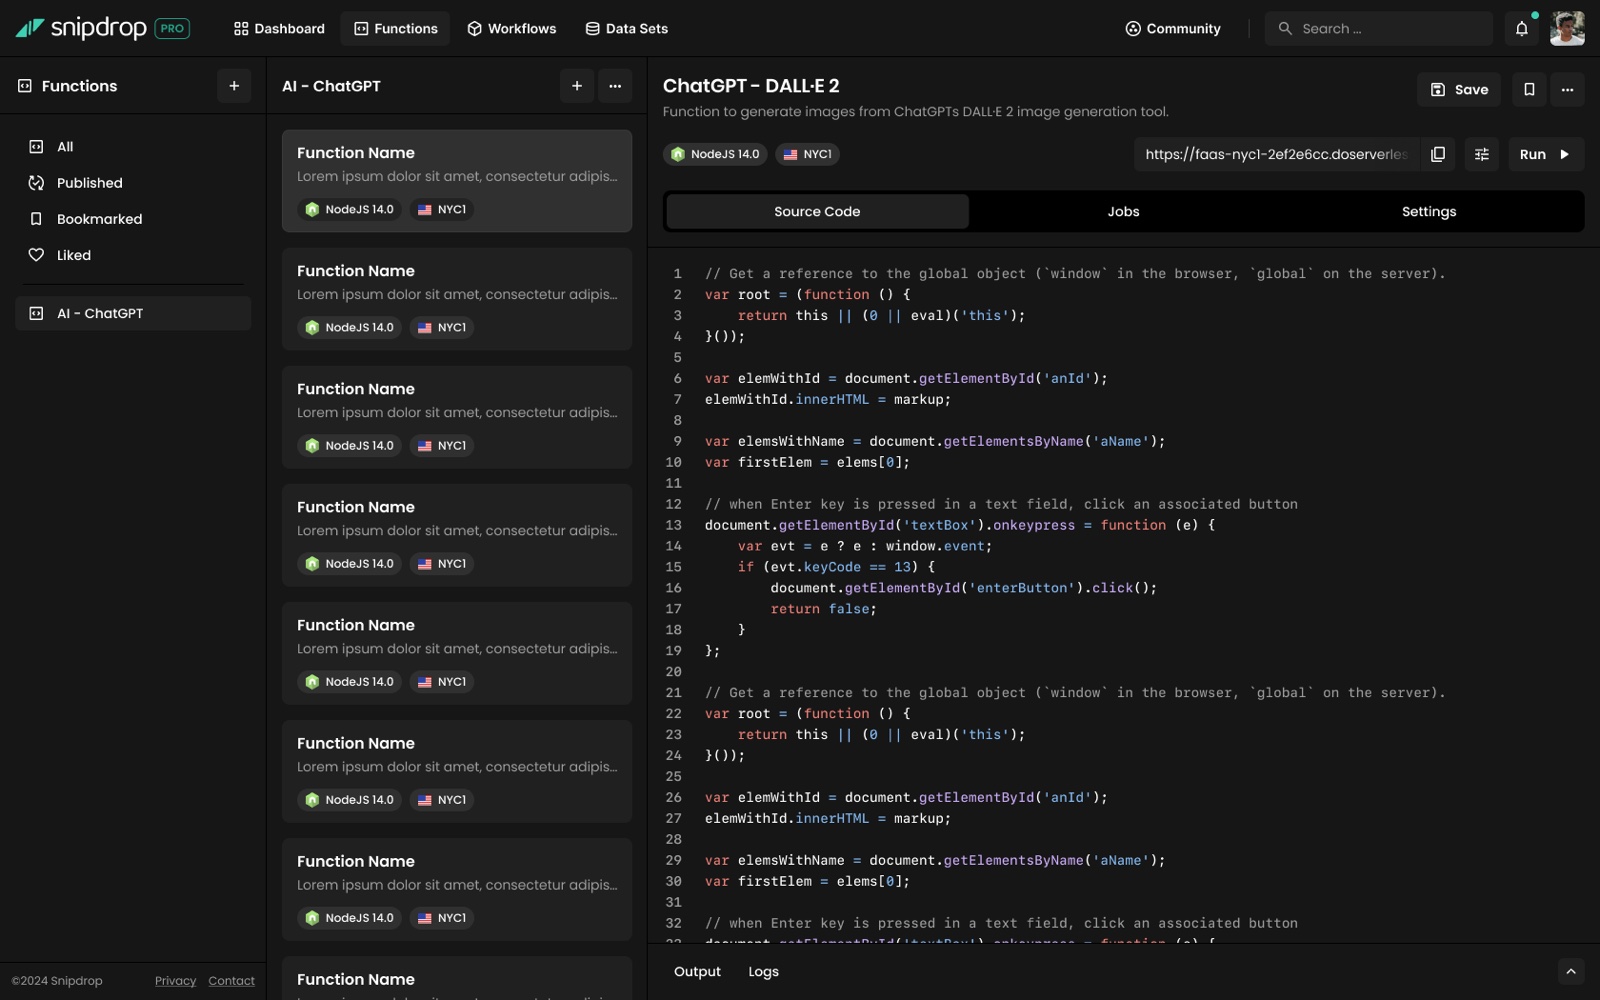Click the search magnifier icon
This screenshot has width=1600, height=1000.
click(1285, 29)
